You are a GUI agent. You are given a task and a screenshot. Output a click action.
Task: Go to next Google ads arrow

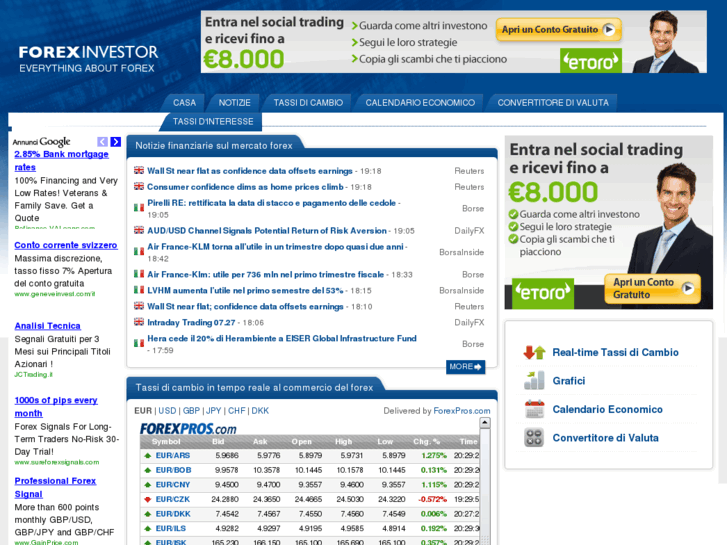(115, 142)
